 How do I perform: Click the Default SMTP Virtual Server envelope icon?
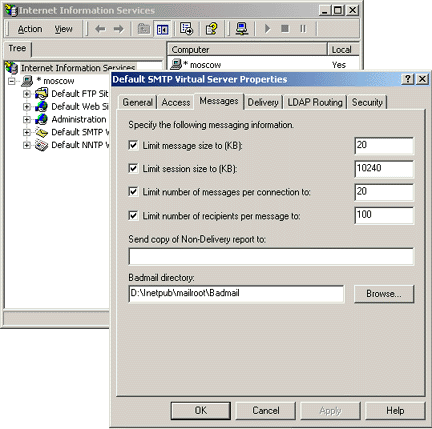click(42, 132)
